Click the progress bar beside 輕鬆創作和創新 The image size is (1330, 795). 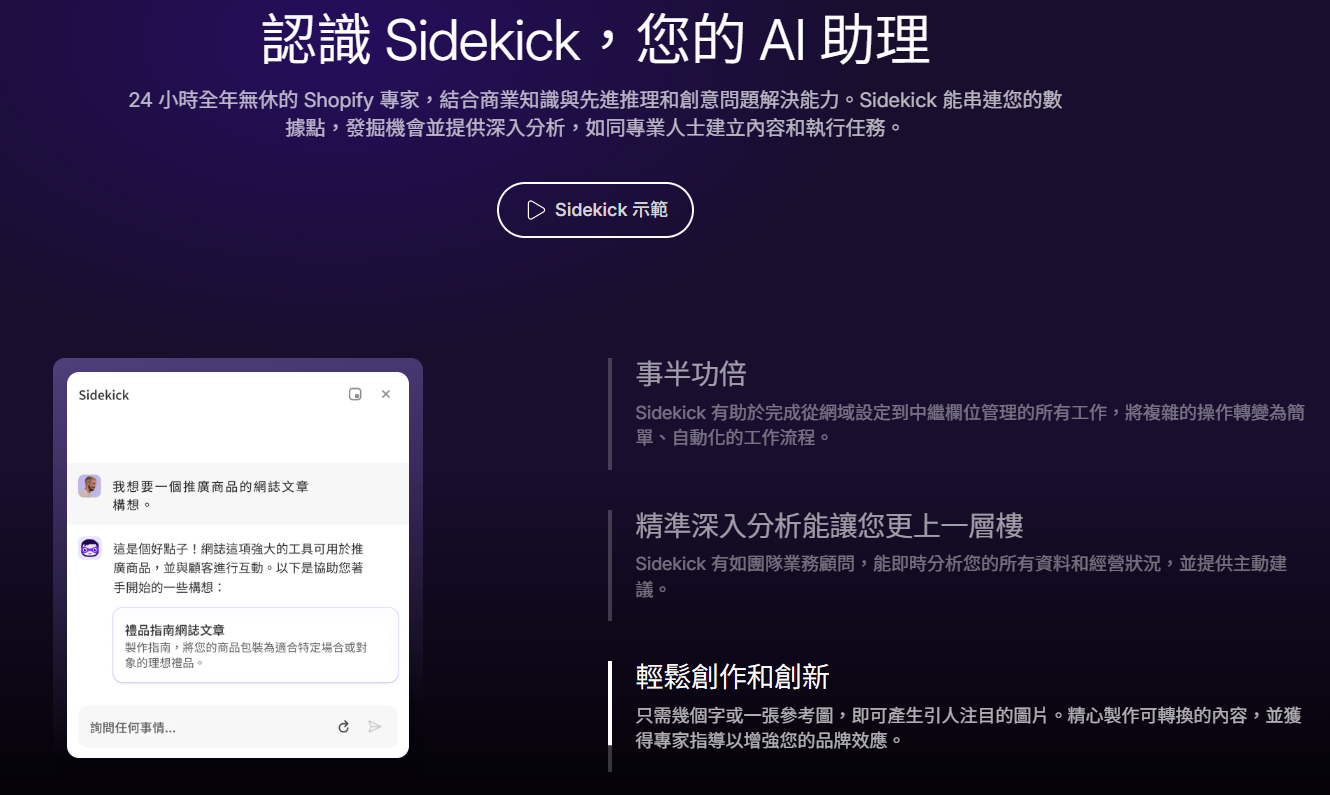coord(610,716)
